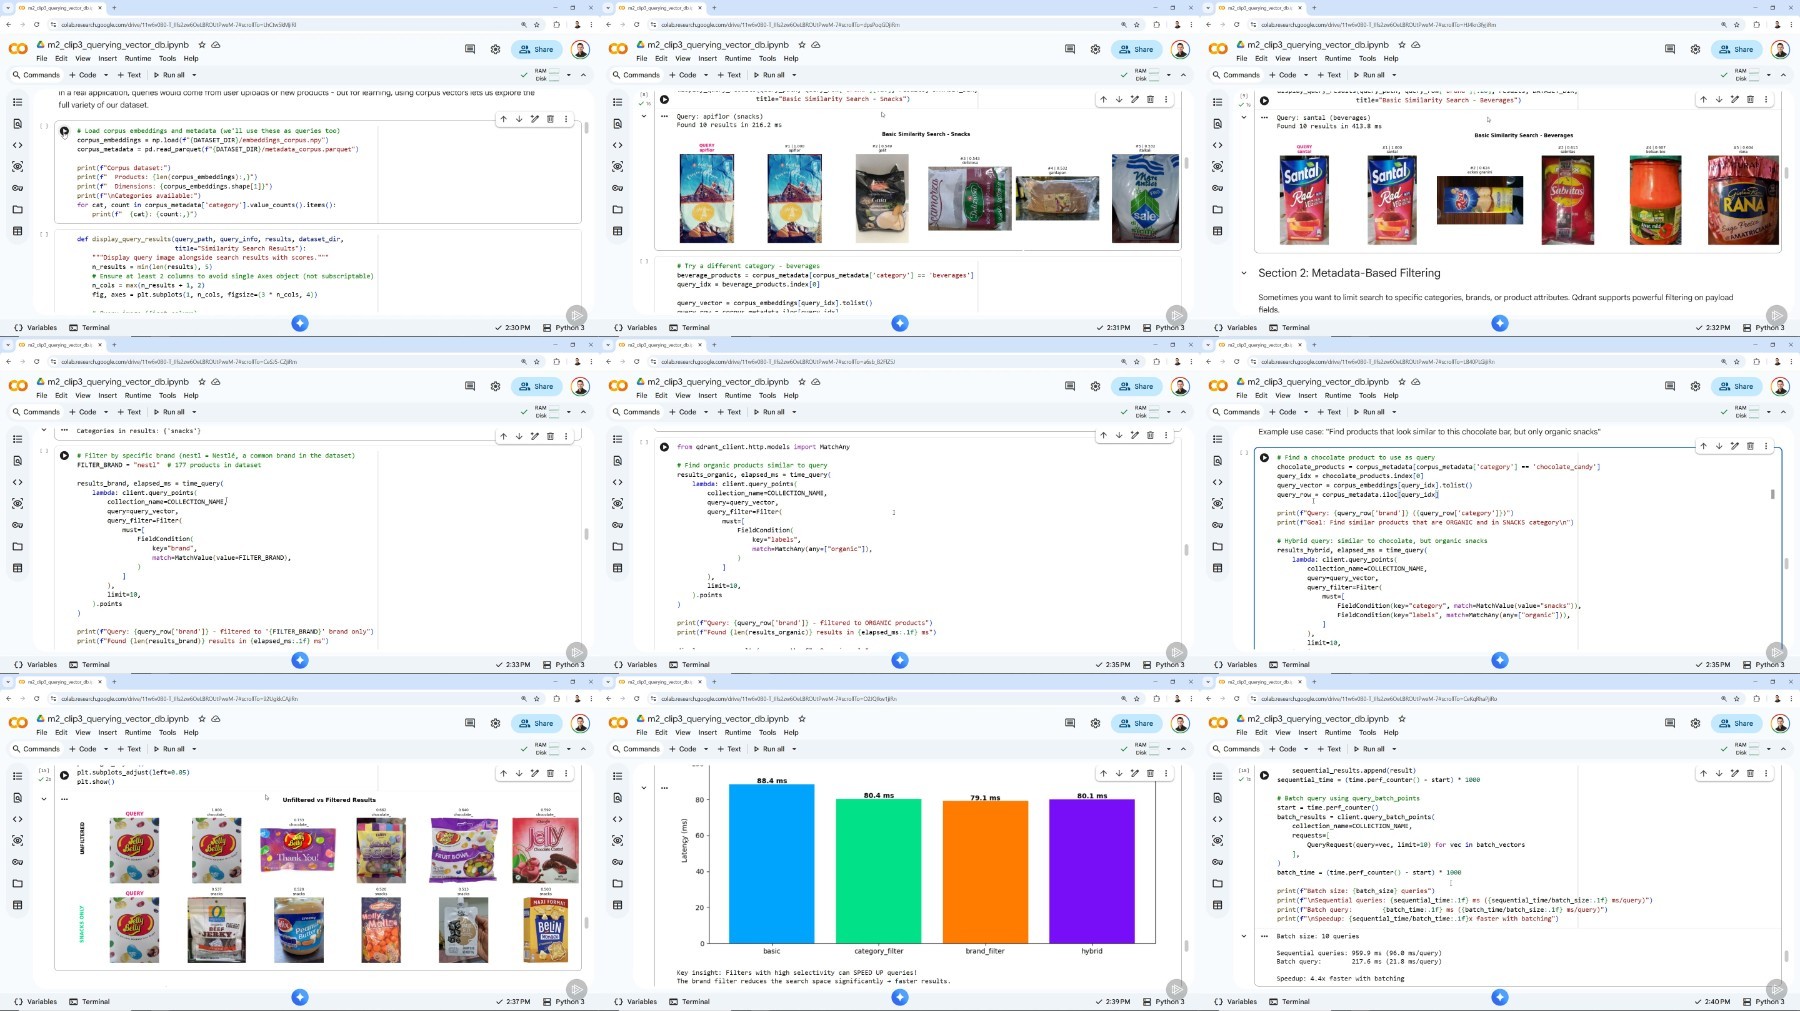Image resolution: width=1800 pixels, height=1011 pixels.
Task: Collapse the latency bar chart output
Action: [x=644, y=788]
